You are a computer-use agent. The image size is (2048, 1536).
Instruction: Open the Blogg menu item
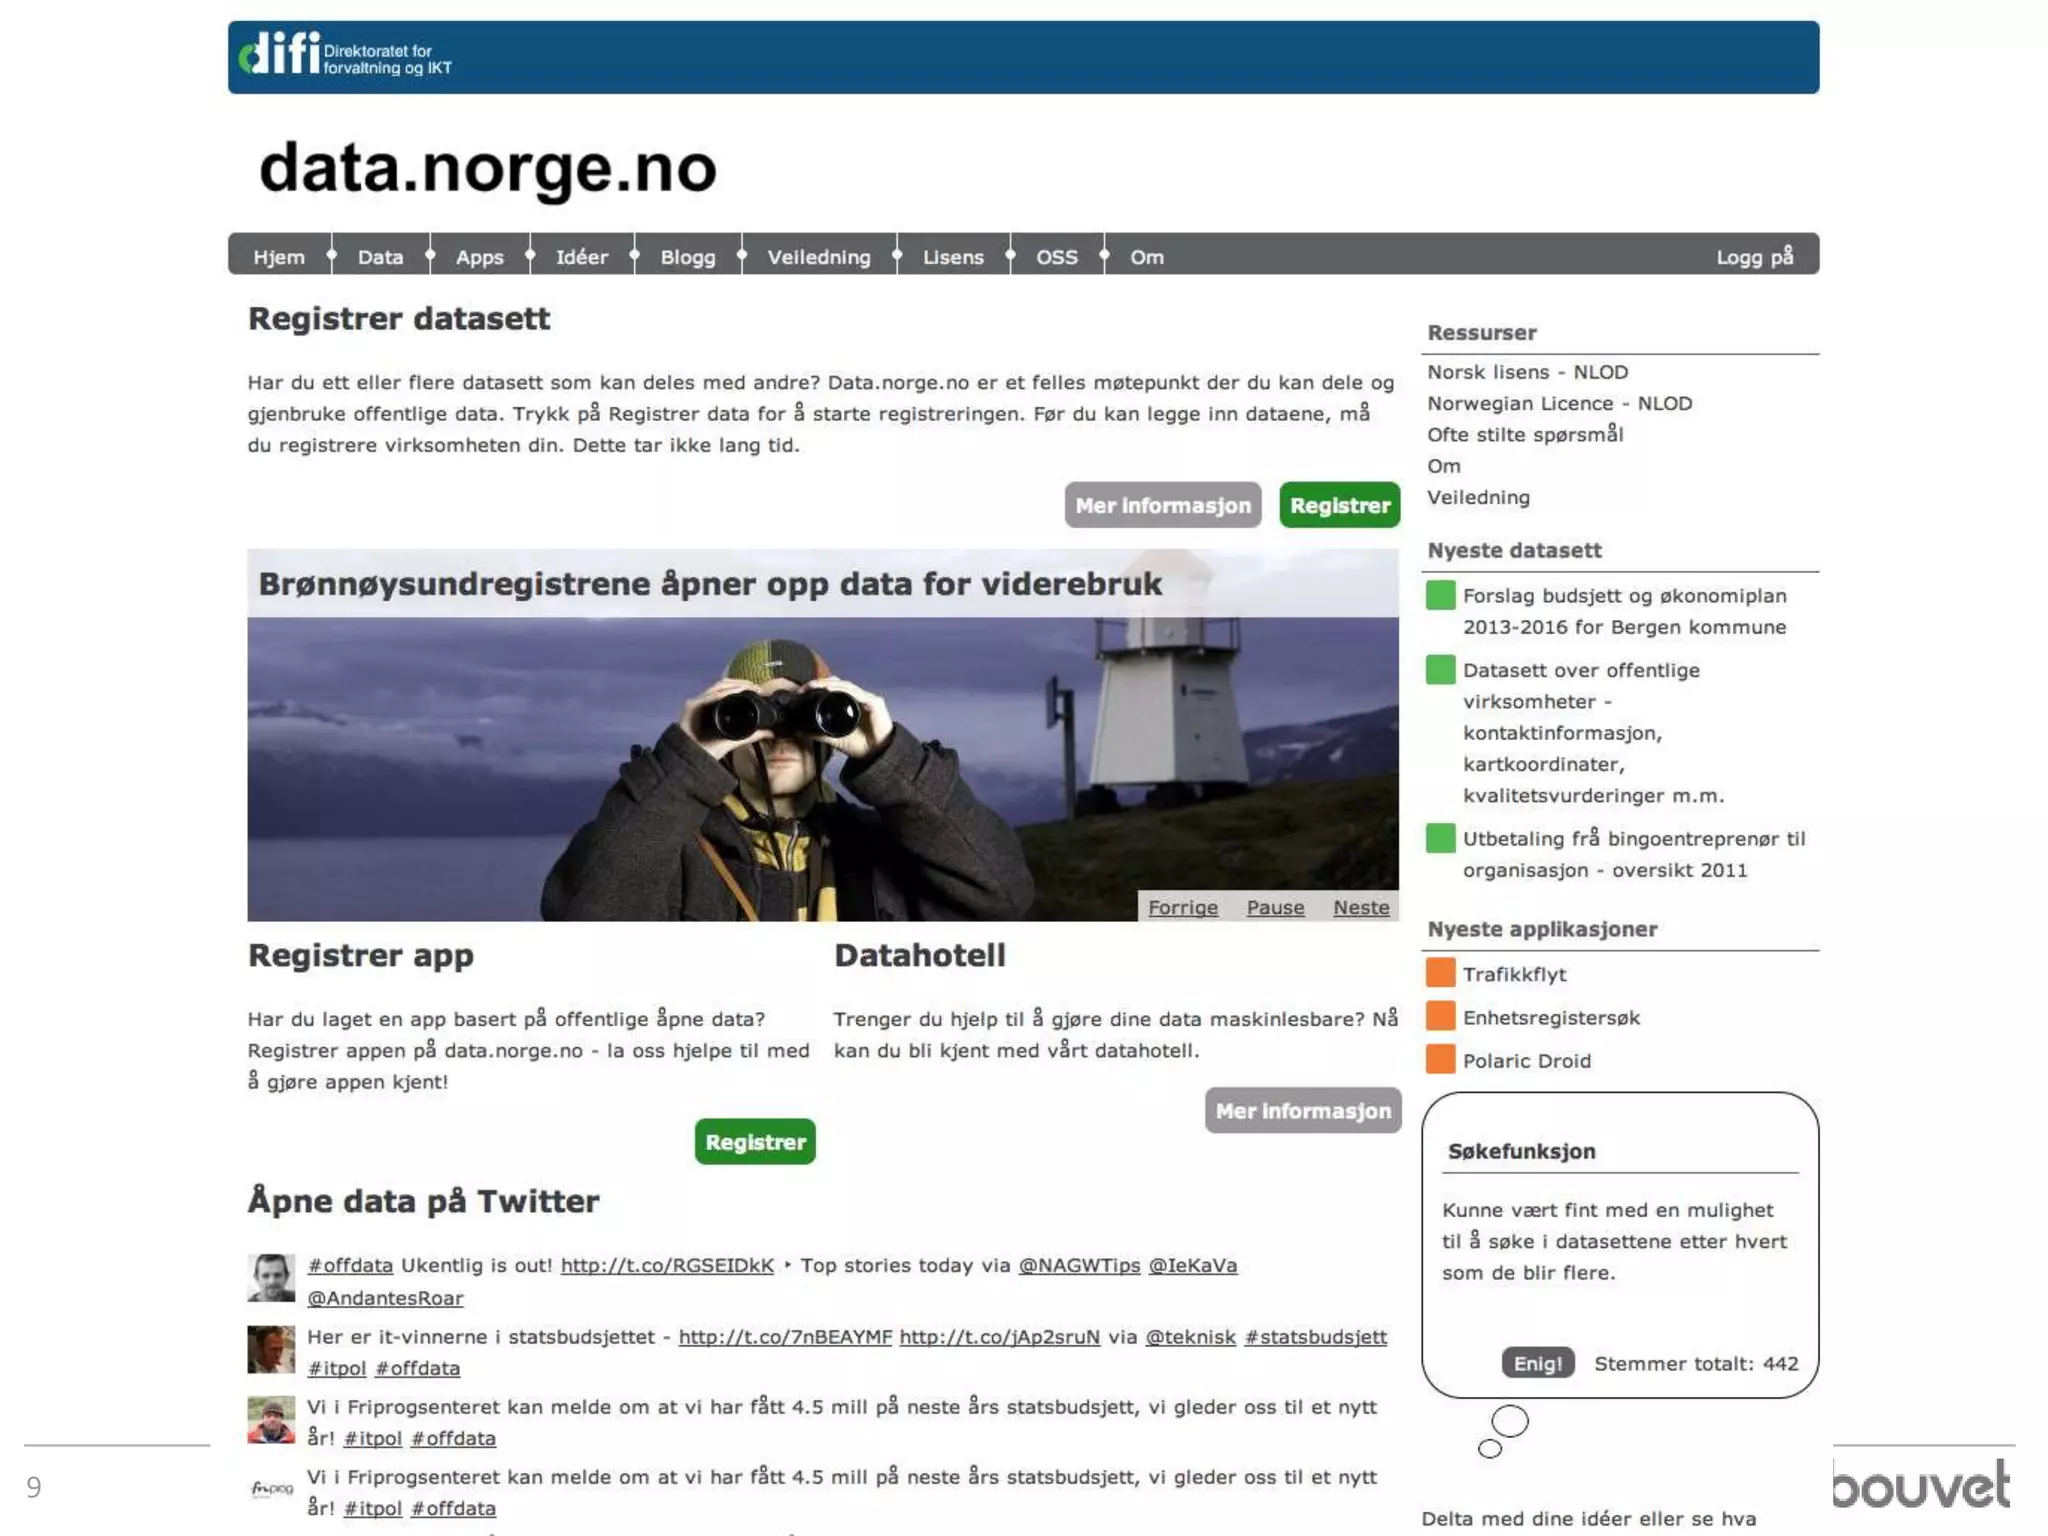tap(688, 257)
